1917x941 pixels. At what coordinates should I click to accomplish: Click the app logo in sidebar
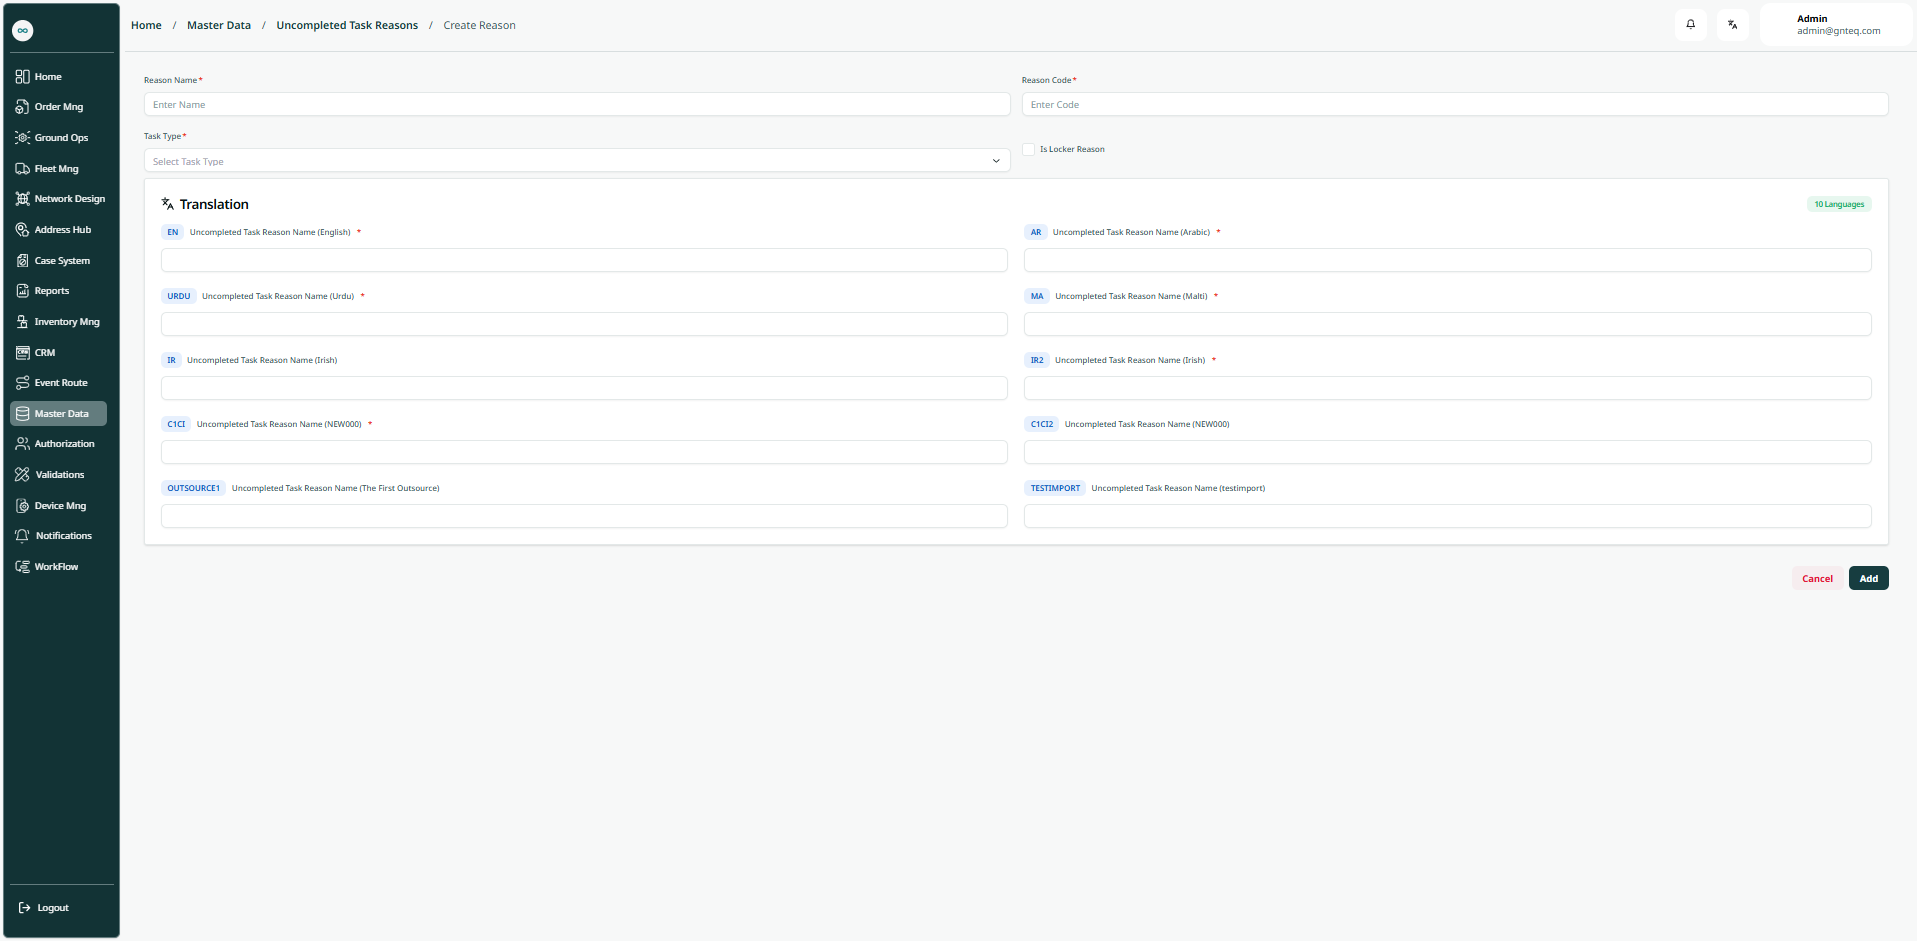tap(23, 30)
